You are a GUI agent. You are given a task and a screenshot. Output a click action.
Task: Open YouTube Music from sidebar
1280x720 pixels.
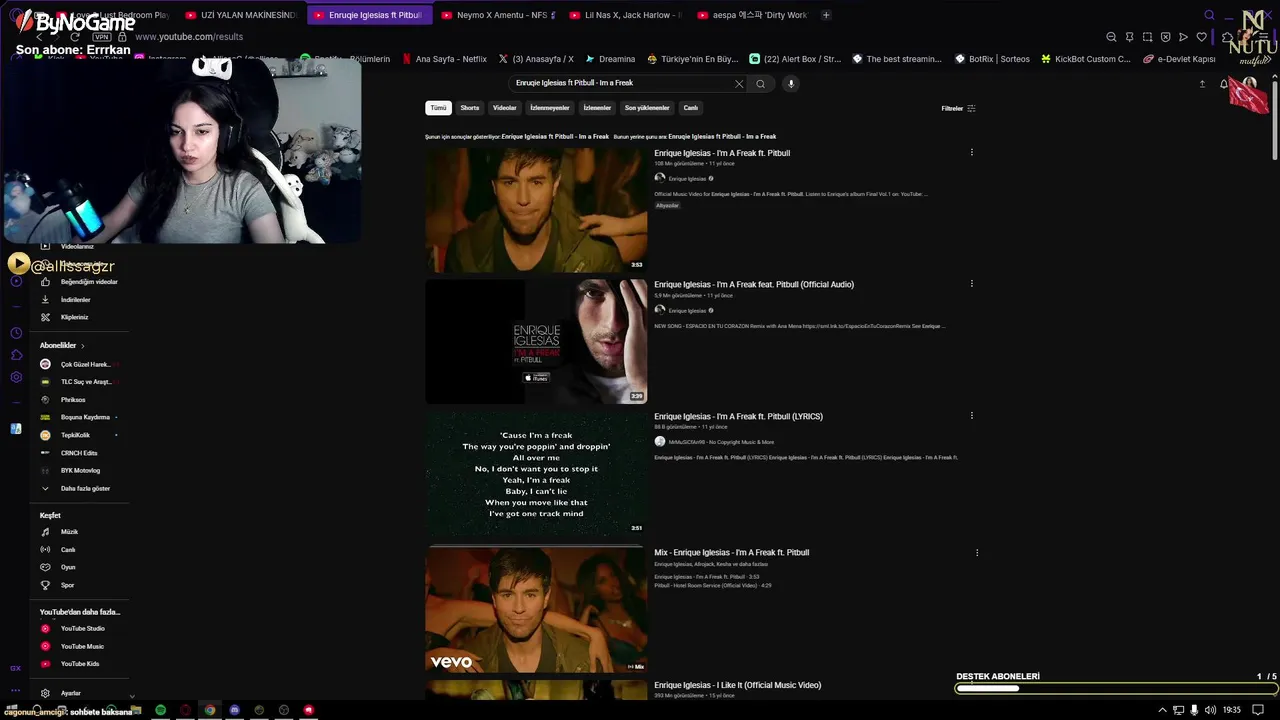pyautogui.click(x=80, y=646)
